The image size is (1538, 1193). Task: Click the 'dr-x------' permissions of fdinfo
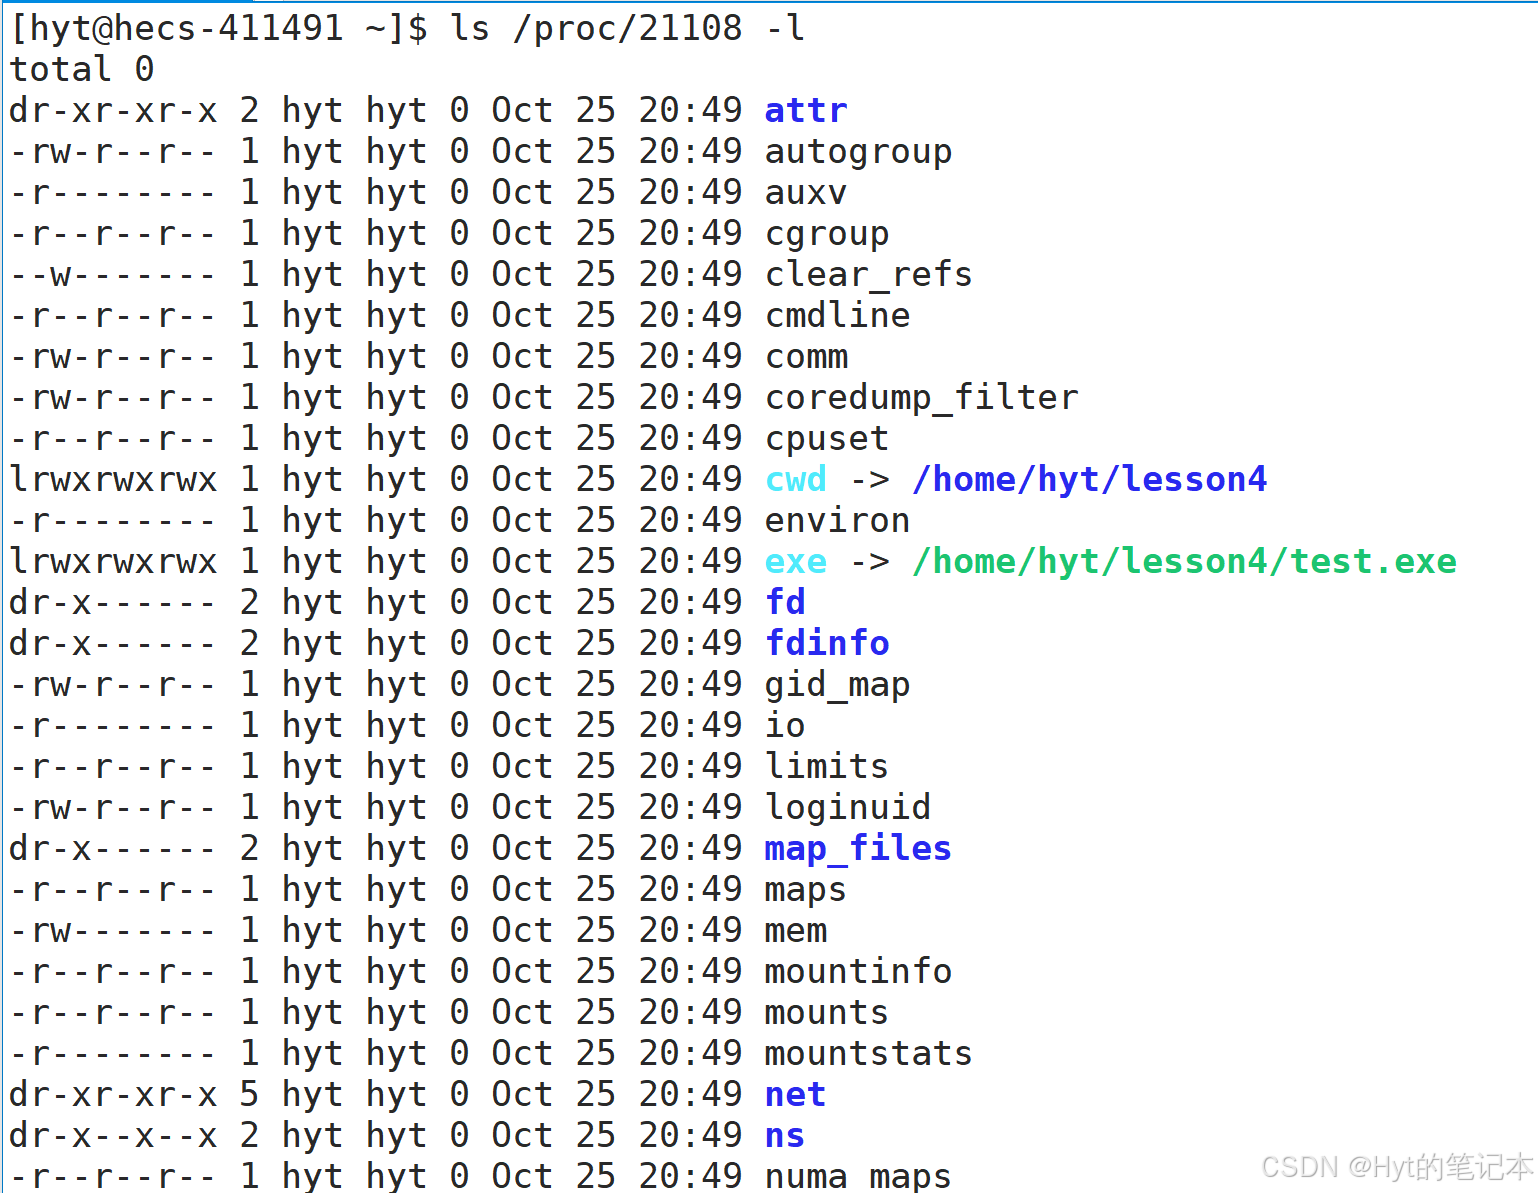click(x=113, y=643)
